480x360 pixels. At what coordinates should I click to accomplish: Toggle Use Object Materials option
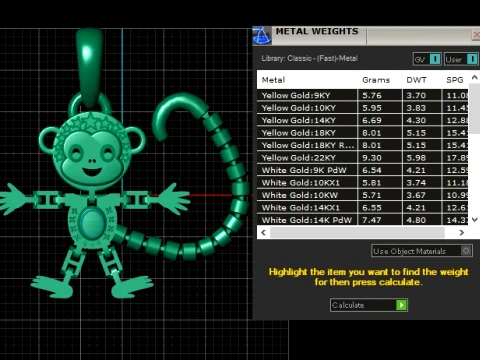pyautogui.click(x=422, y=251)
